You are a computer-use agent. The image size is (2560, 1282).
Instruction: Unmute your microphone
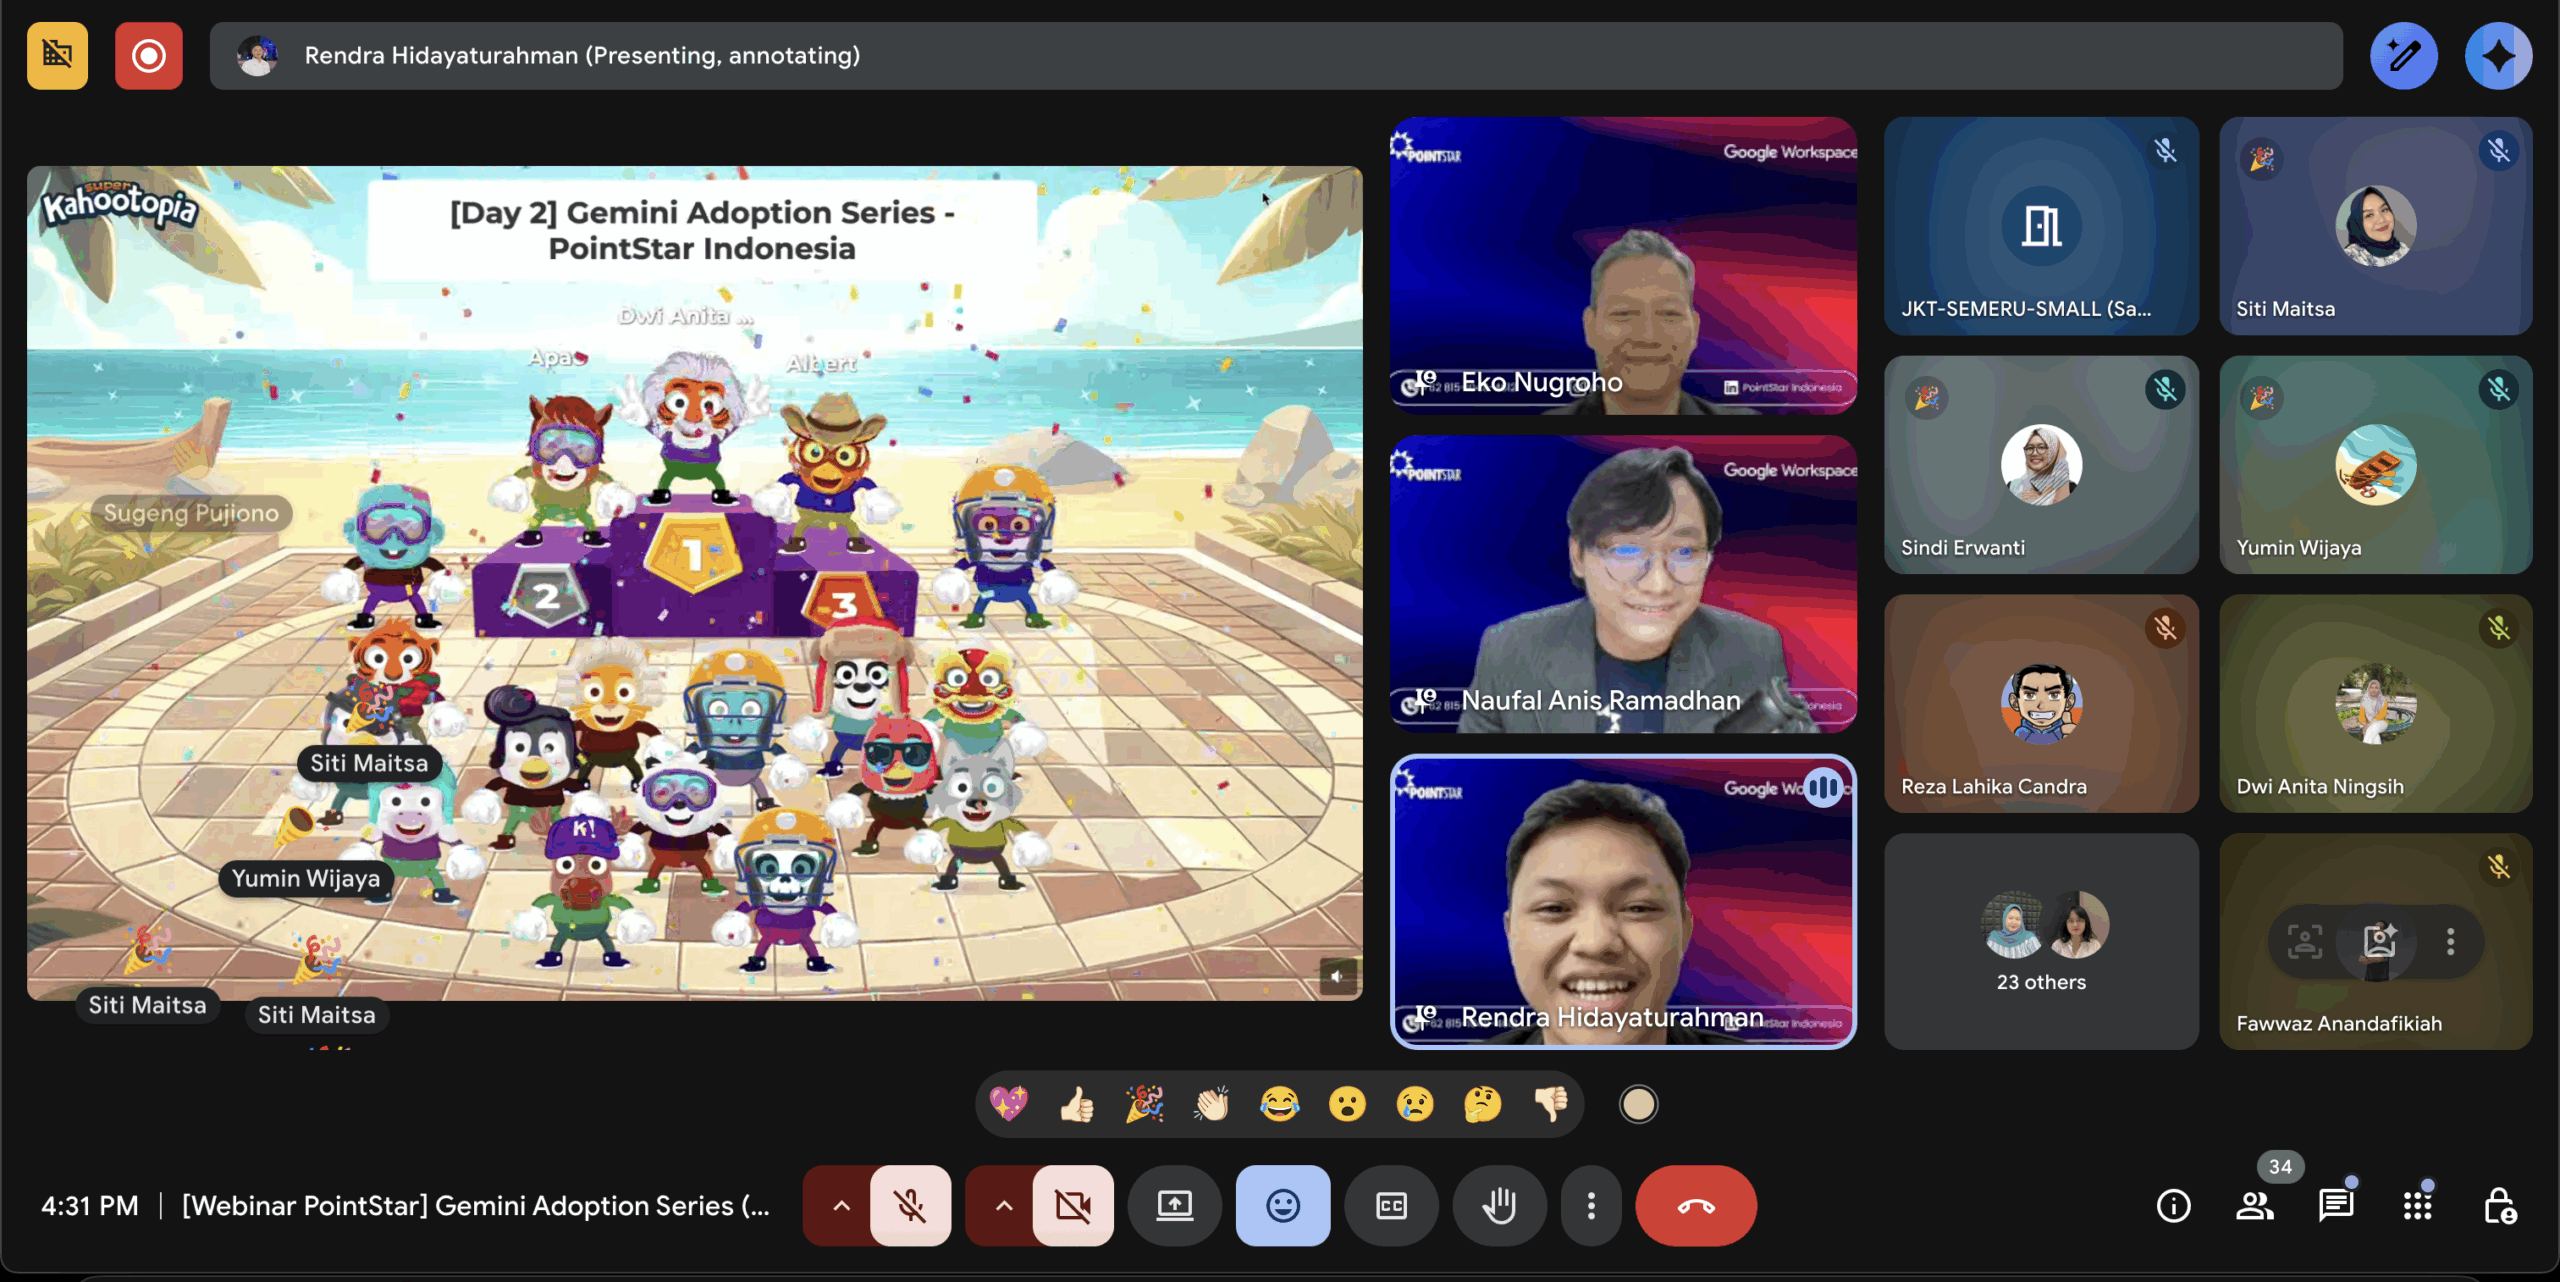tap(910, 1205)
